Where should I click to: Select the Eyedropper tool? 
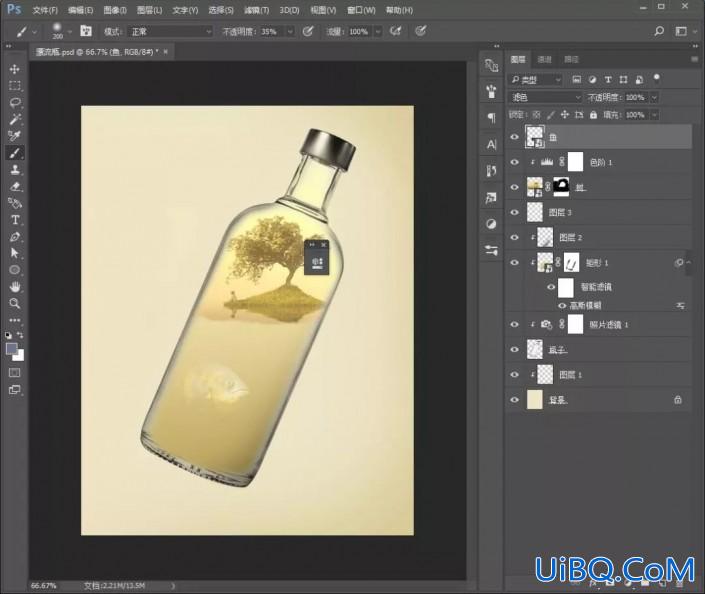click(14, 136)
